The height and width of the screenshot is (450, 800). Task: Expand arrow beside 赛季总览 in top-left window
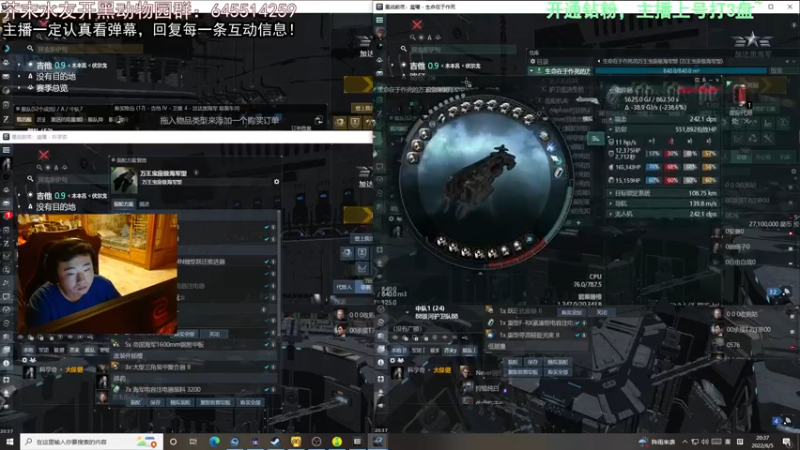click(19, 88)
